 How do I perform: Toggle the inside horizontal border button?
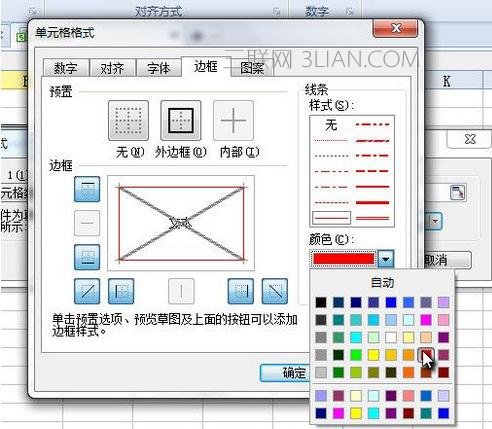click(x=87, y=223)
